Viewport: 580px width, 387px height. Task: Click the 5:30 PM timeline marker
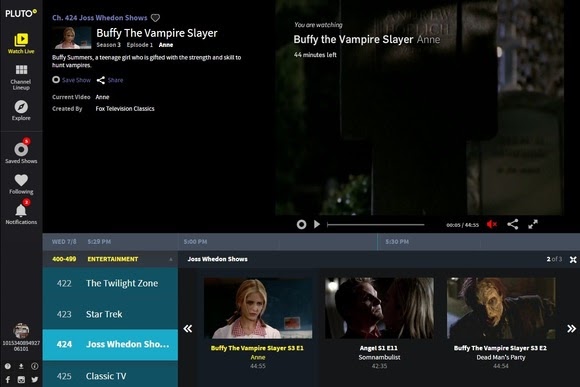point(397,242)
